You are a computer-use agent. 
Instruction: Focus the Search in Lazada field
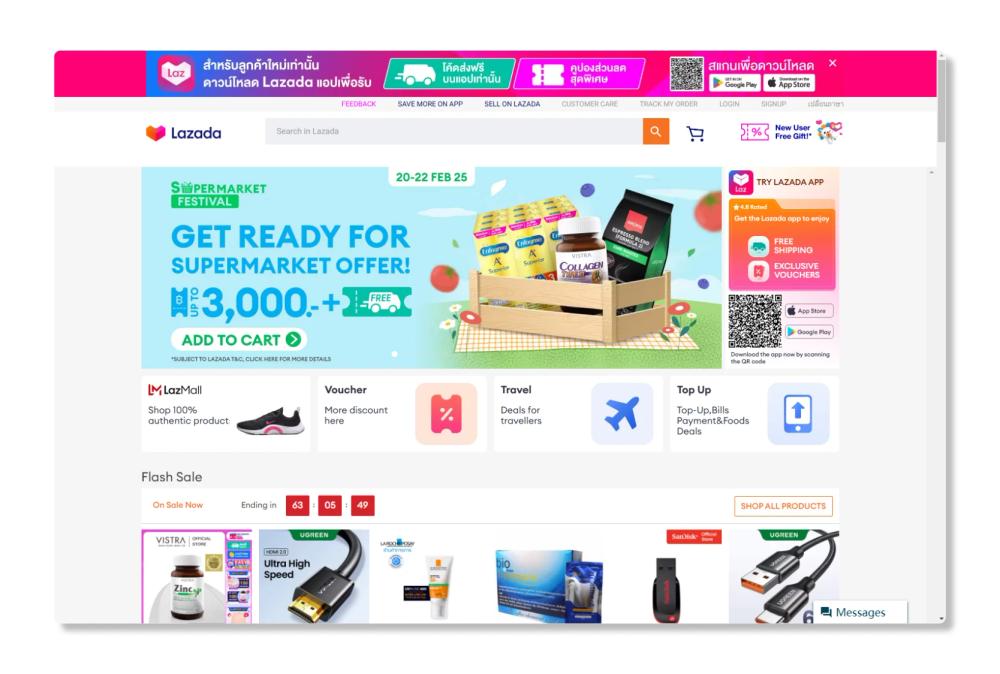click(x=454, y=131)
